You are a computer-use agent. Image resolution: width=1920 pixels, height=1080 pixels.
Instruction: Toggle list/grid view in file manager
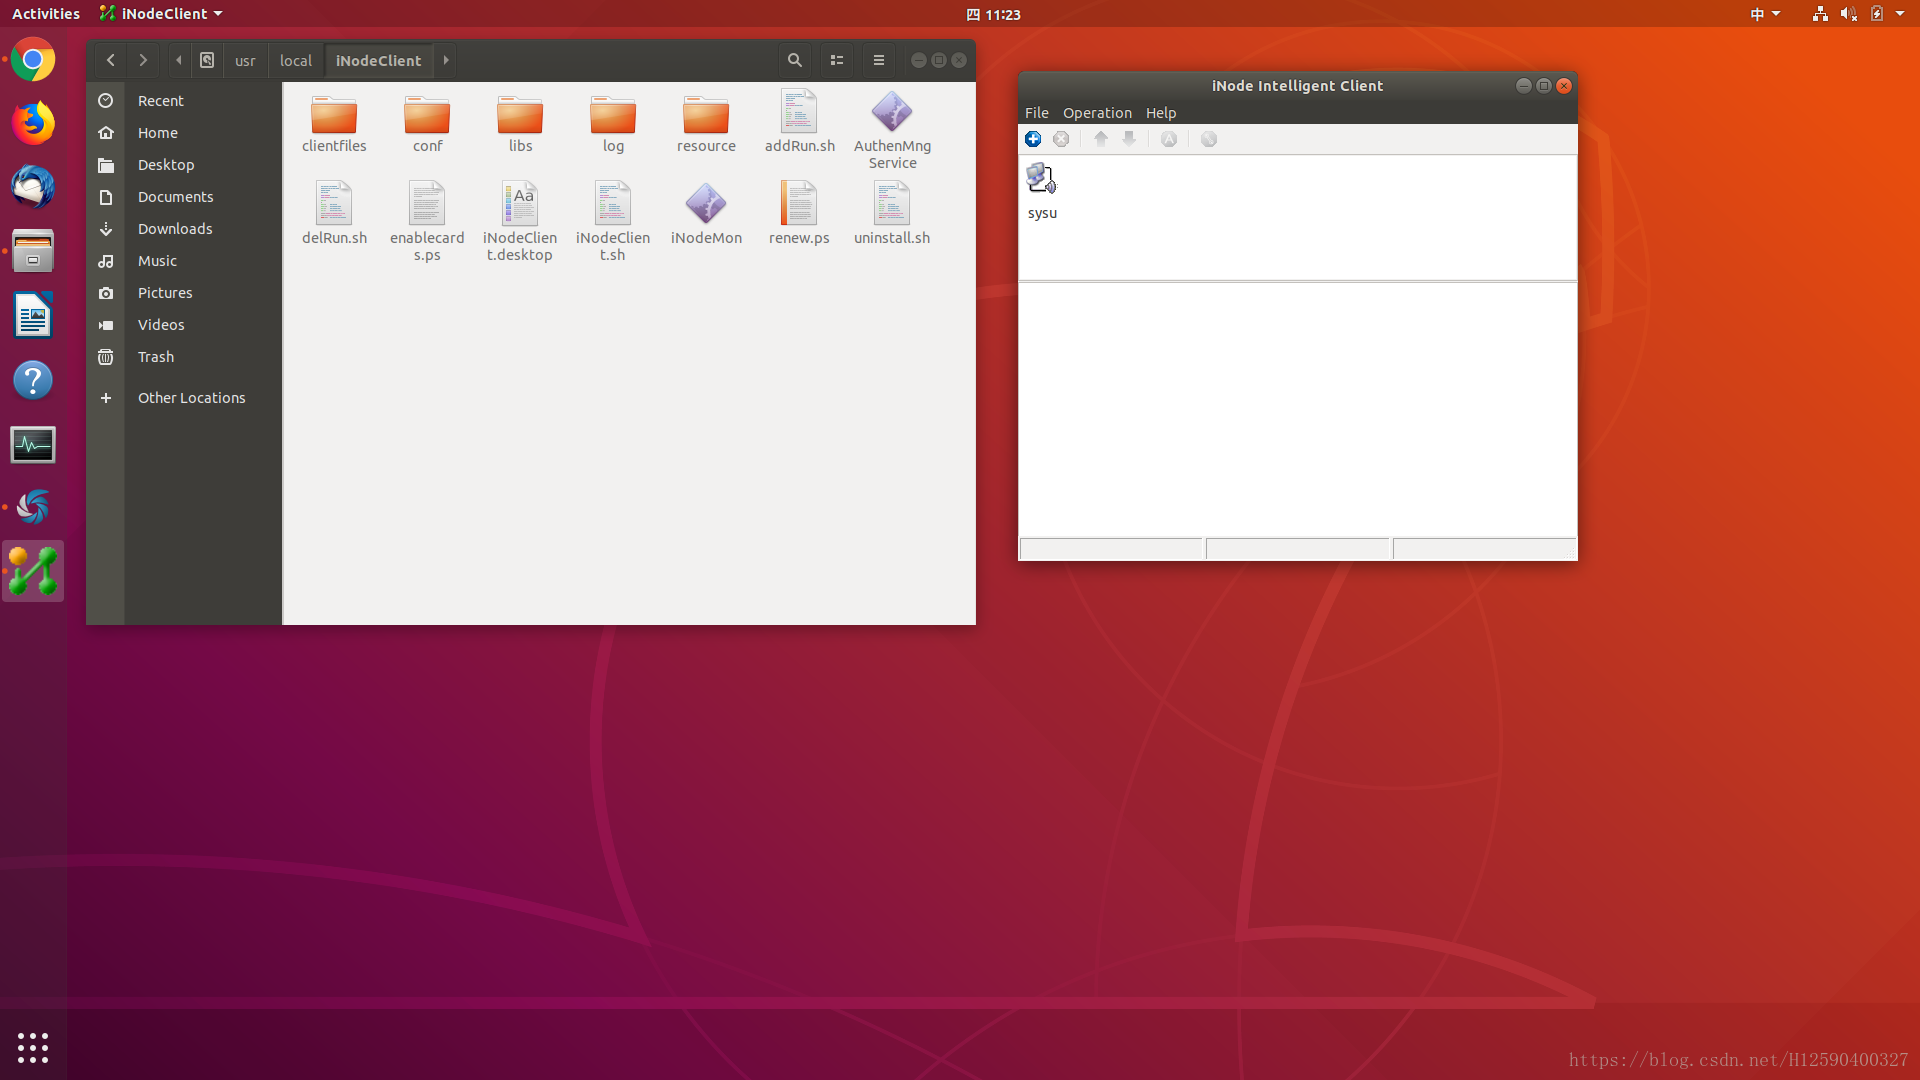pos(837,60)
